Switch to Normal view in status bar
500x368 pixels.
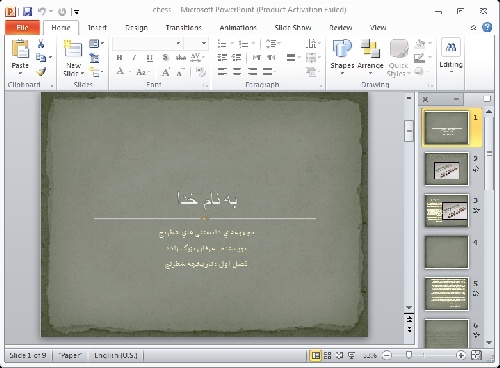tap(315, 355)
